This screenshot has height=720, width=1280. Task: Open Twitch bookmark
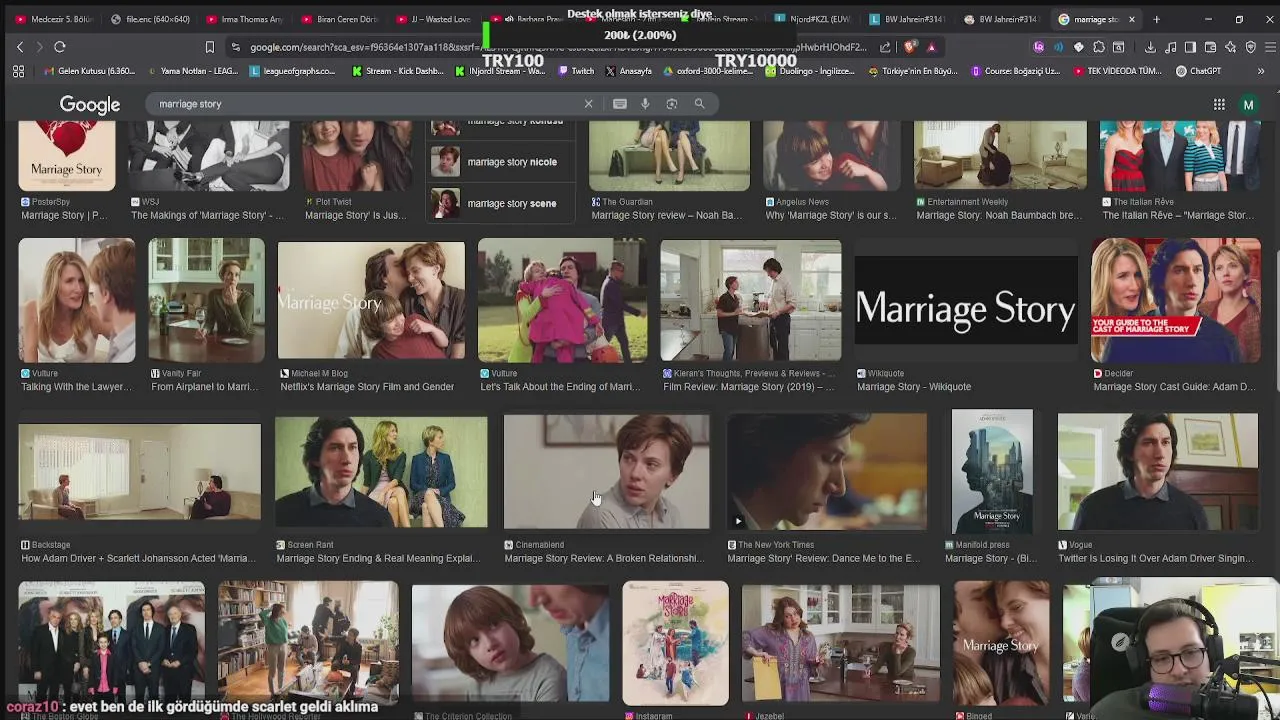pyautogui.click(x=575, y=71)
